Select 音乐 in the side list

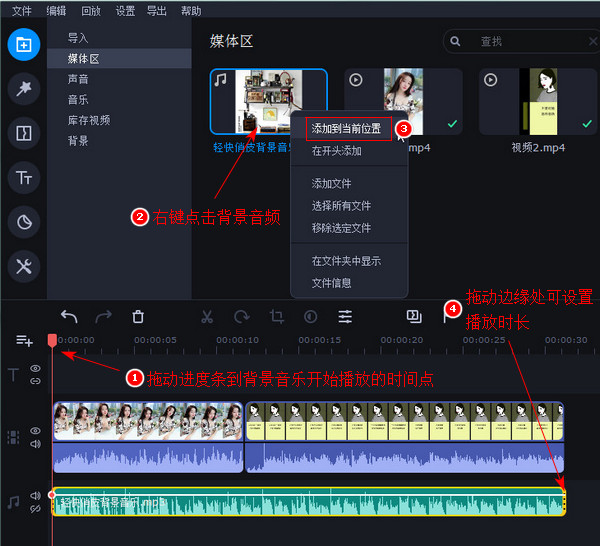point(119,100)
